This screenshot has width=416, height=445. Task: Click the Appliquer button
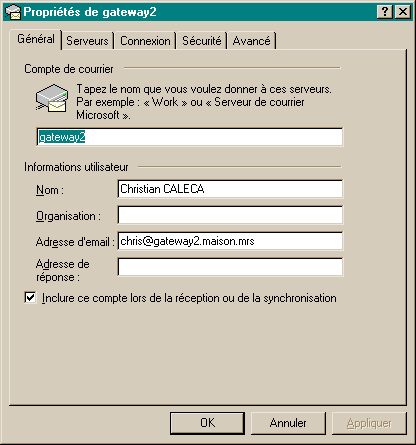pyautogui.click(x=369, y=423)
